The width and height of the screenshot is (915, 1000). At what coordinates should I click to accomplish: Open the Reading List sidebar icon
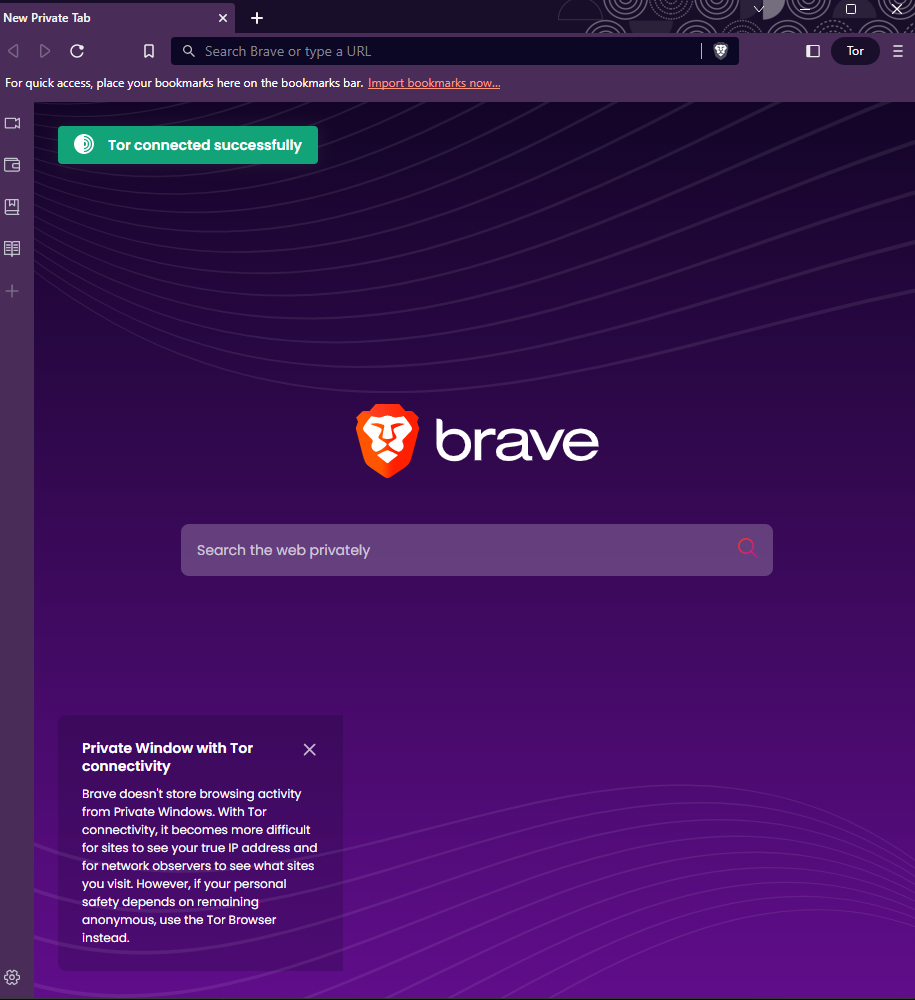[12, 248]
